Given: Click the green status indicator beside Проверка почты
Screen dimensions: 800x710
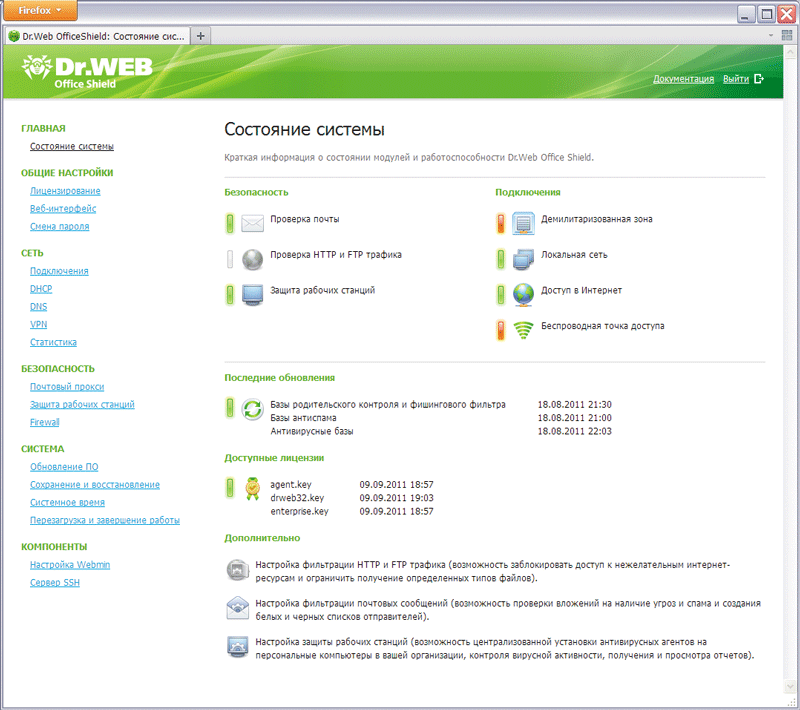Looking at the screenshot, I should pos(230,223).
